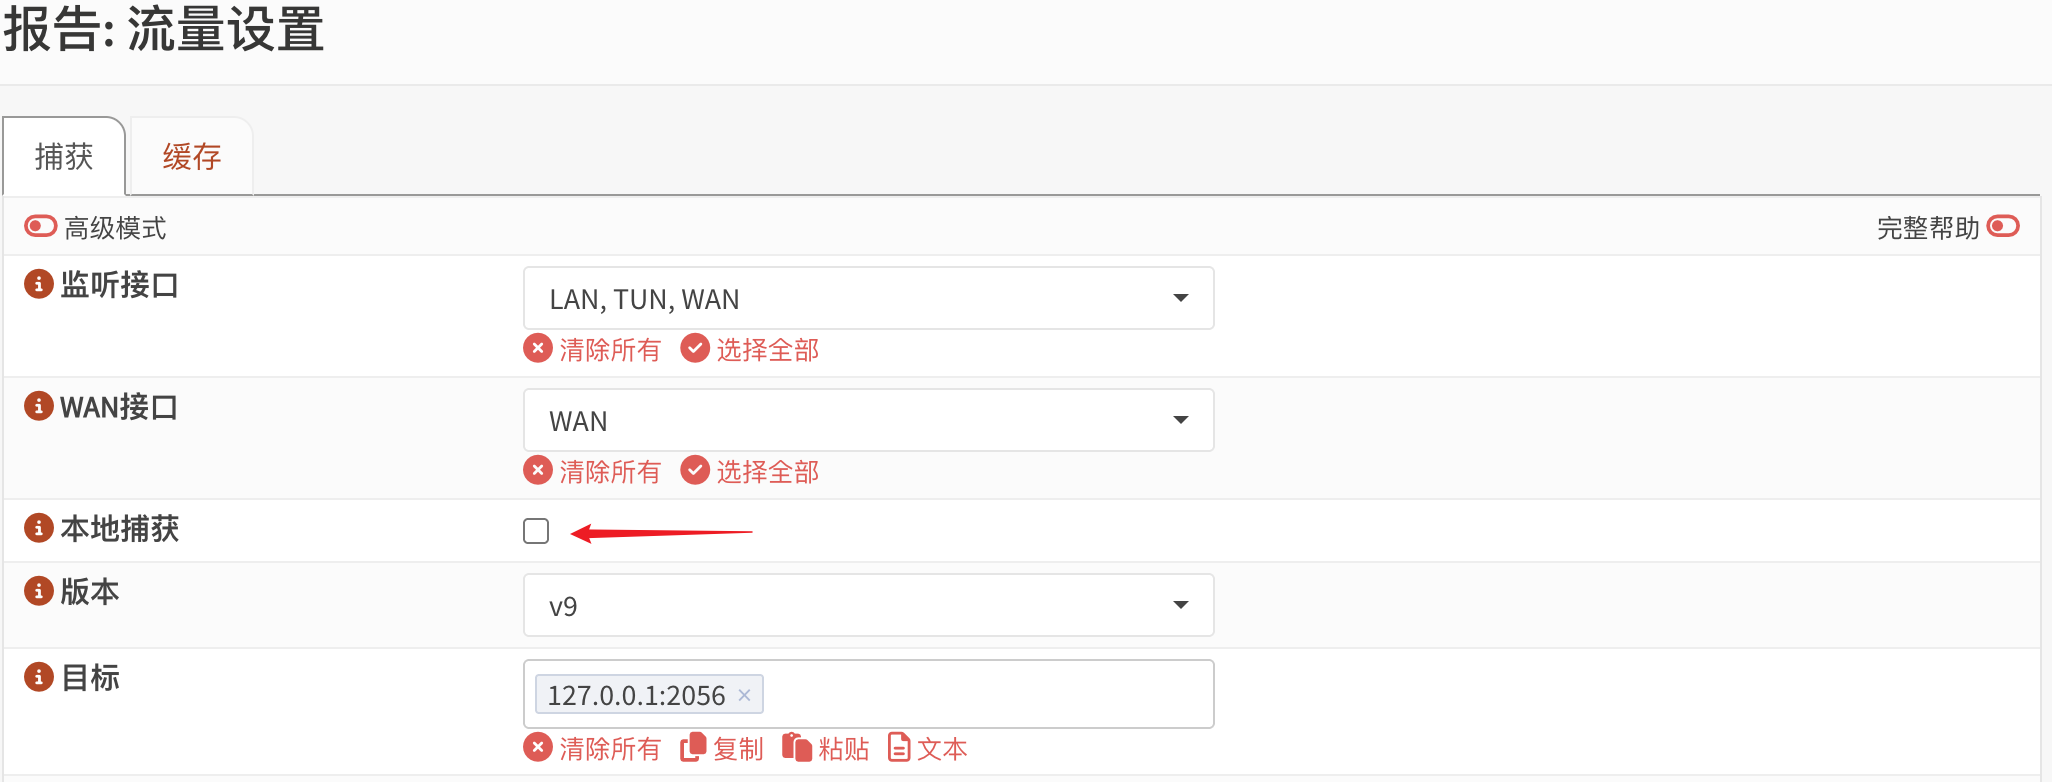Screen dimensions: 2052x782
Task: Click info icon beside 目标 label
Action: 38,677
